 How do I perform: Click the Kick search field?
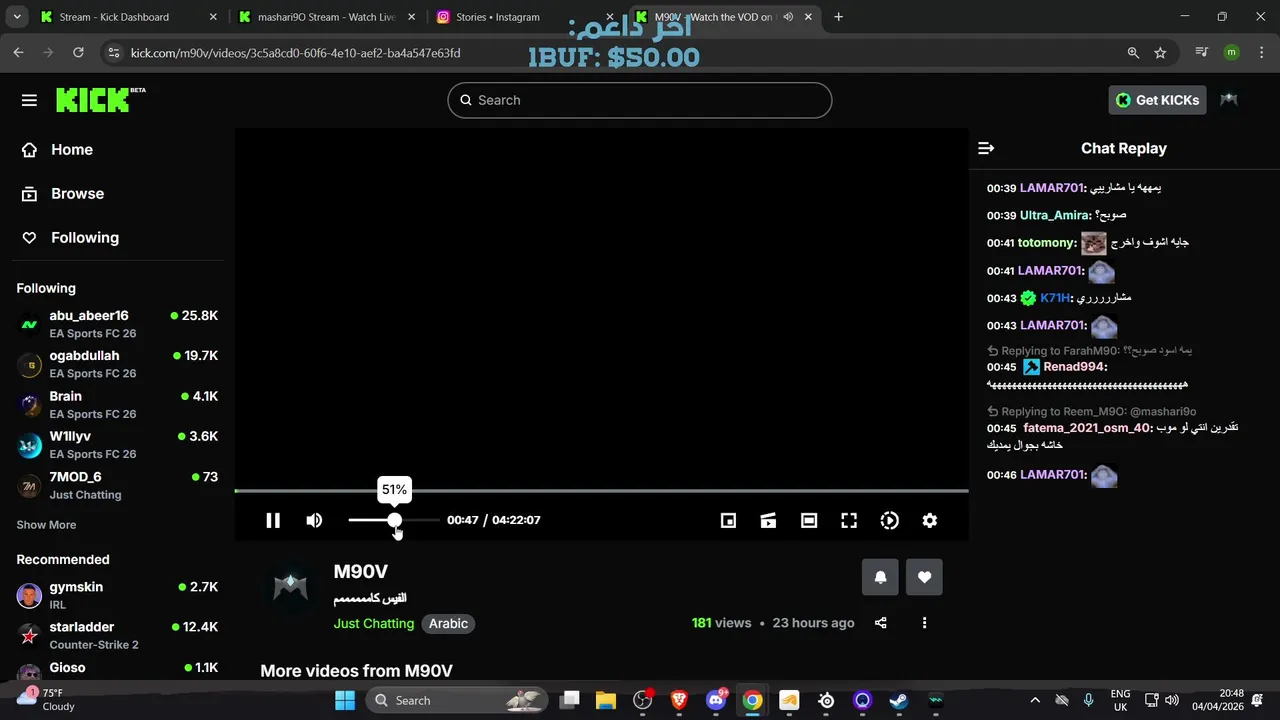pyautogui.click(x=640, y=100)
